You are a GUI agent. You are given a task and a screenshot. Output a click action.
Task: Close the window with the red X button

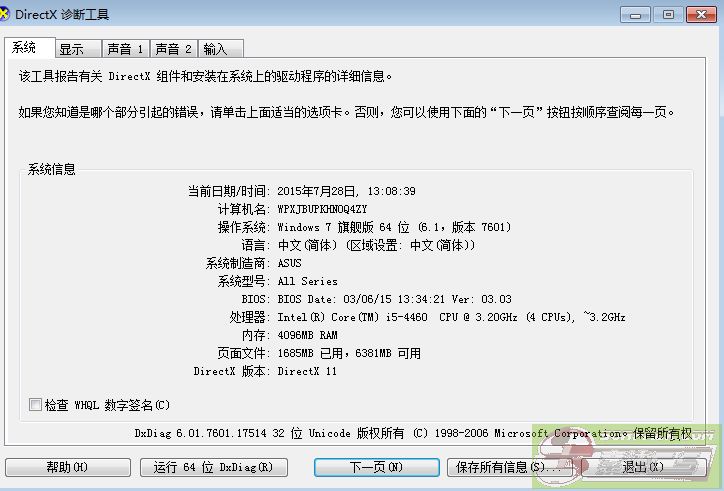701,14
